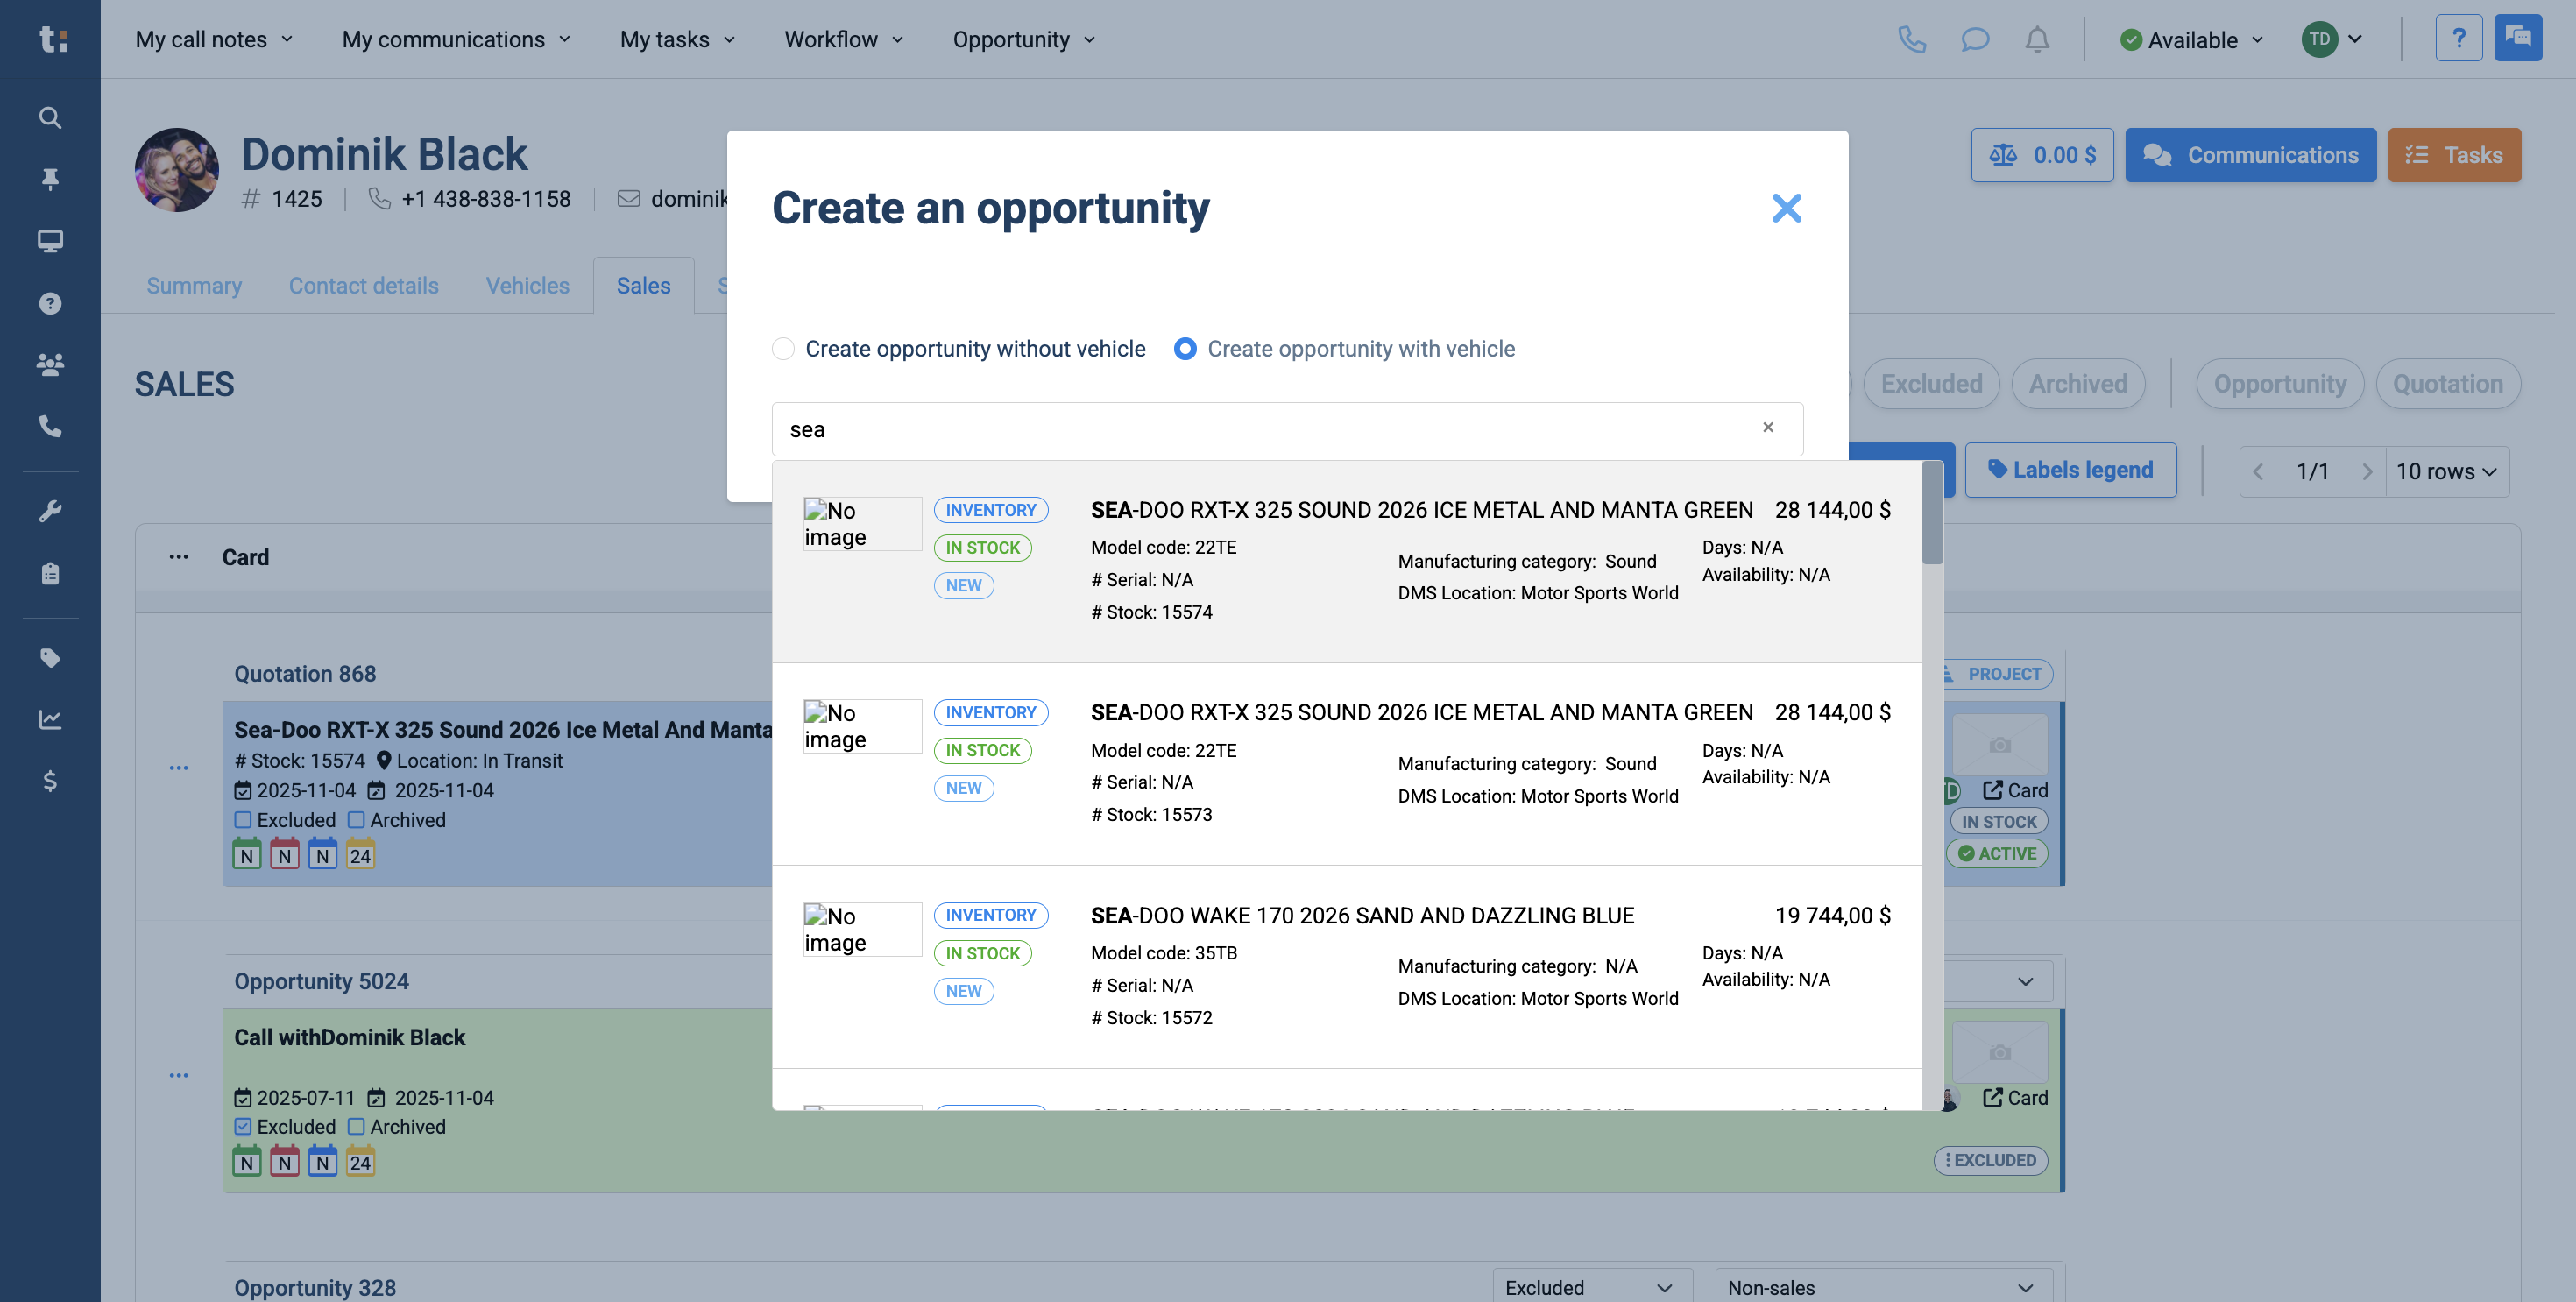
Task: Select Create opportunity without vehicle option
Action: pyautogui.click(x=783, y=349)
